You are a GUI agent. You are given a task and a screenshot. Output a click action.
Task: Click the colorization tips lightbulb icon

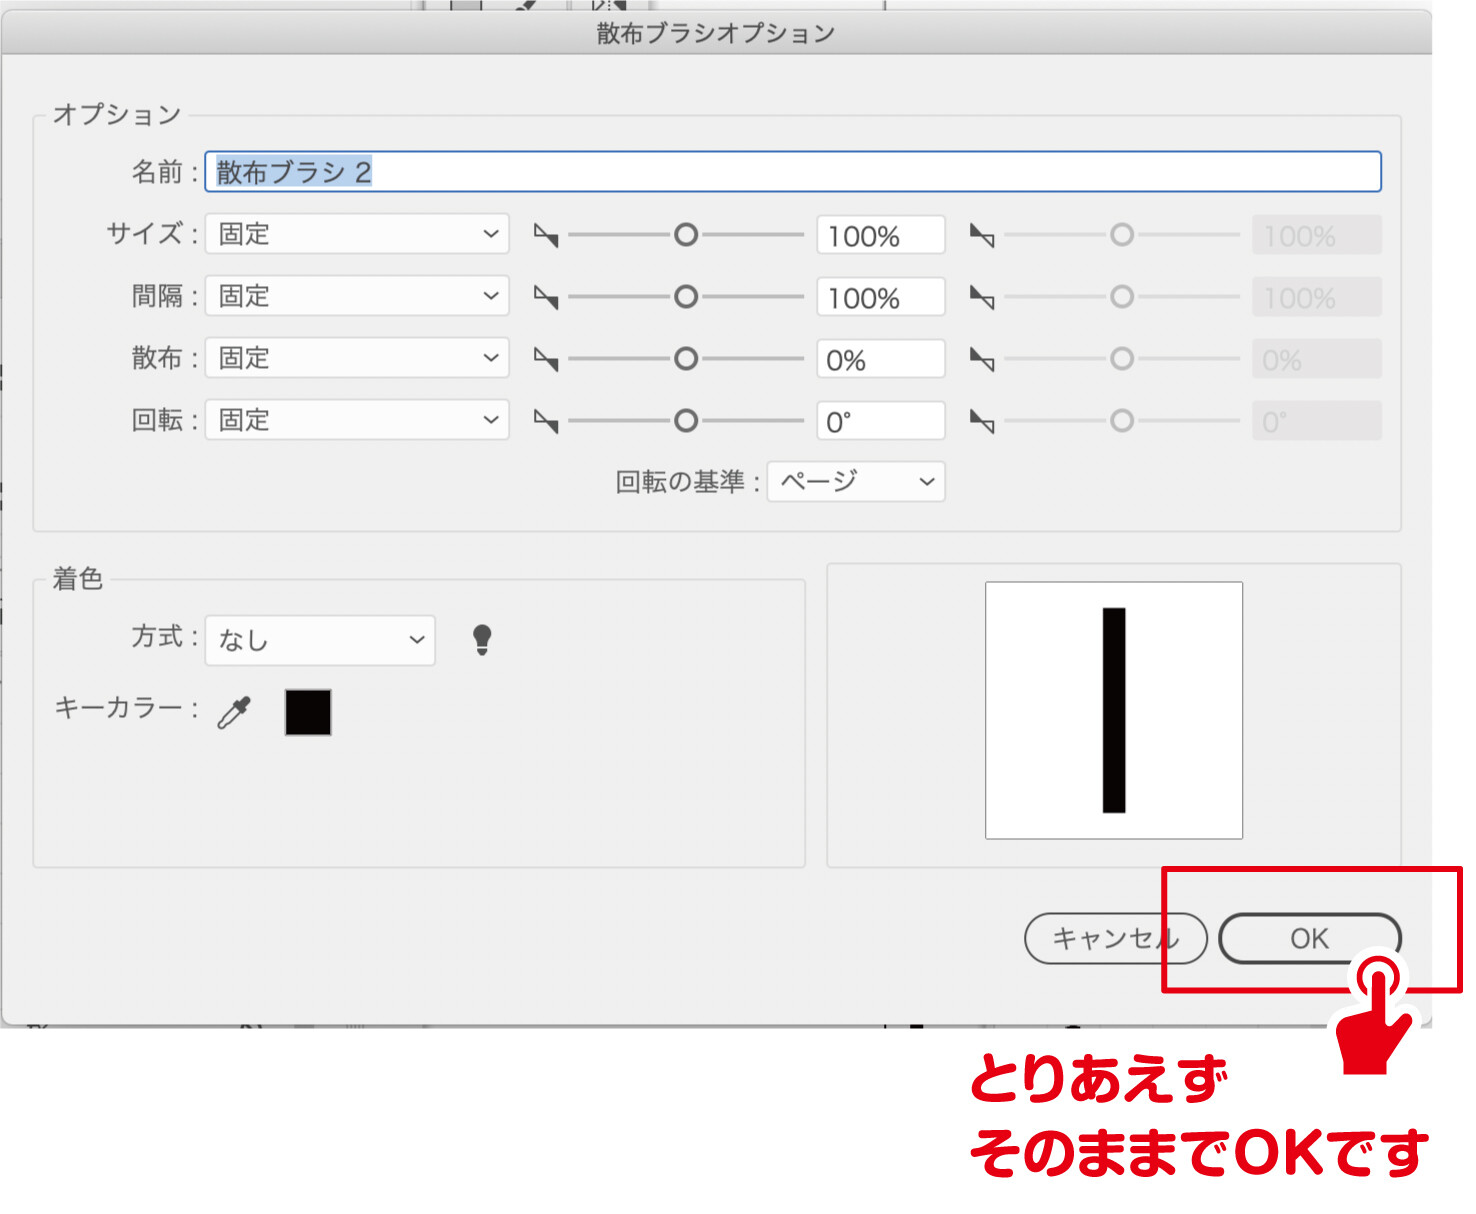pyautogui.click(x=482, y=640)
